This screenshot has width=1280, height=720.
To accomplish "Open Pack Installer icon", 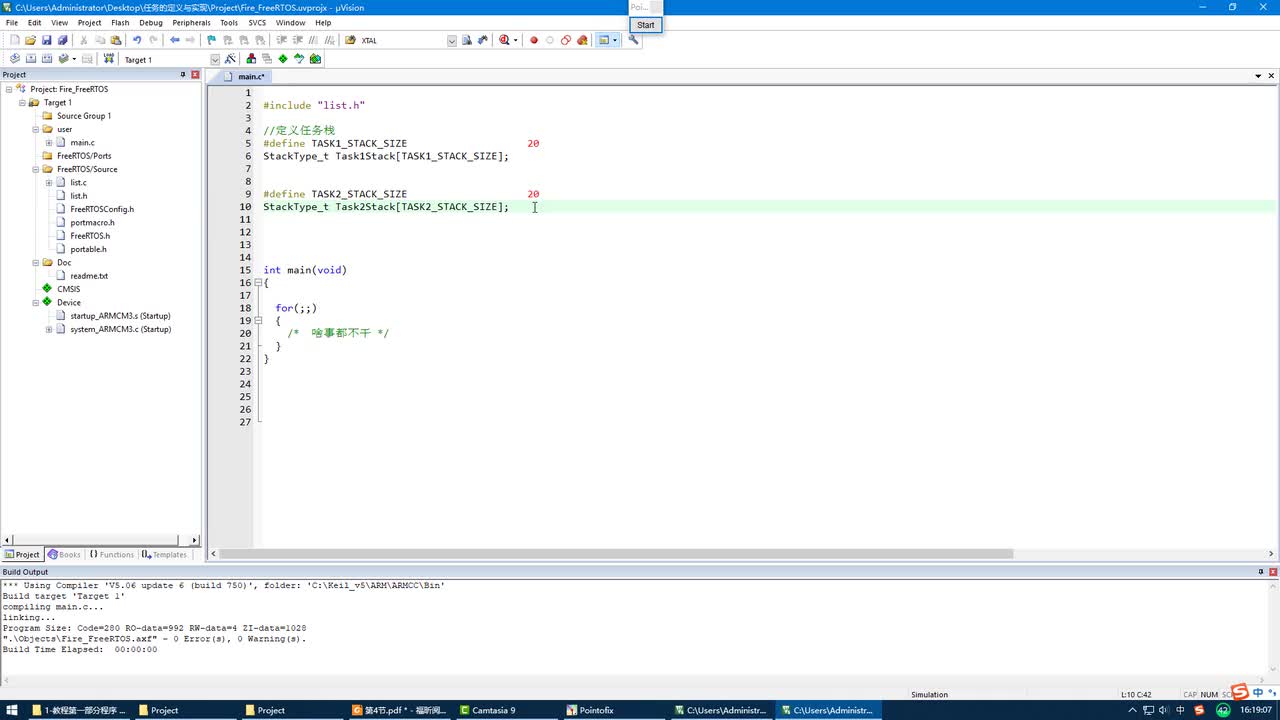I will 315,59.
